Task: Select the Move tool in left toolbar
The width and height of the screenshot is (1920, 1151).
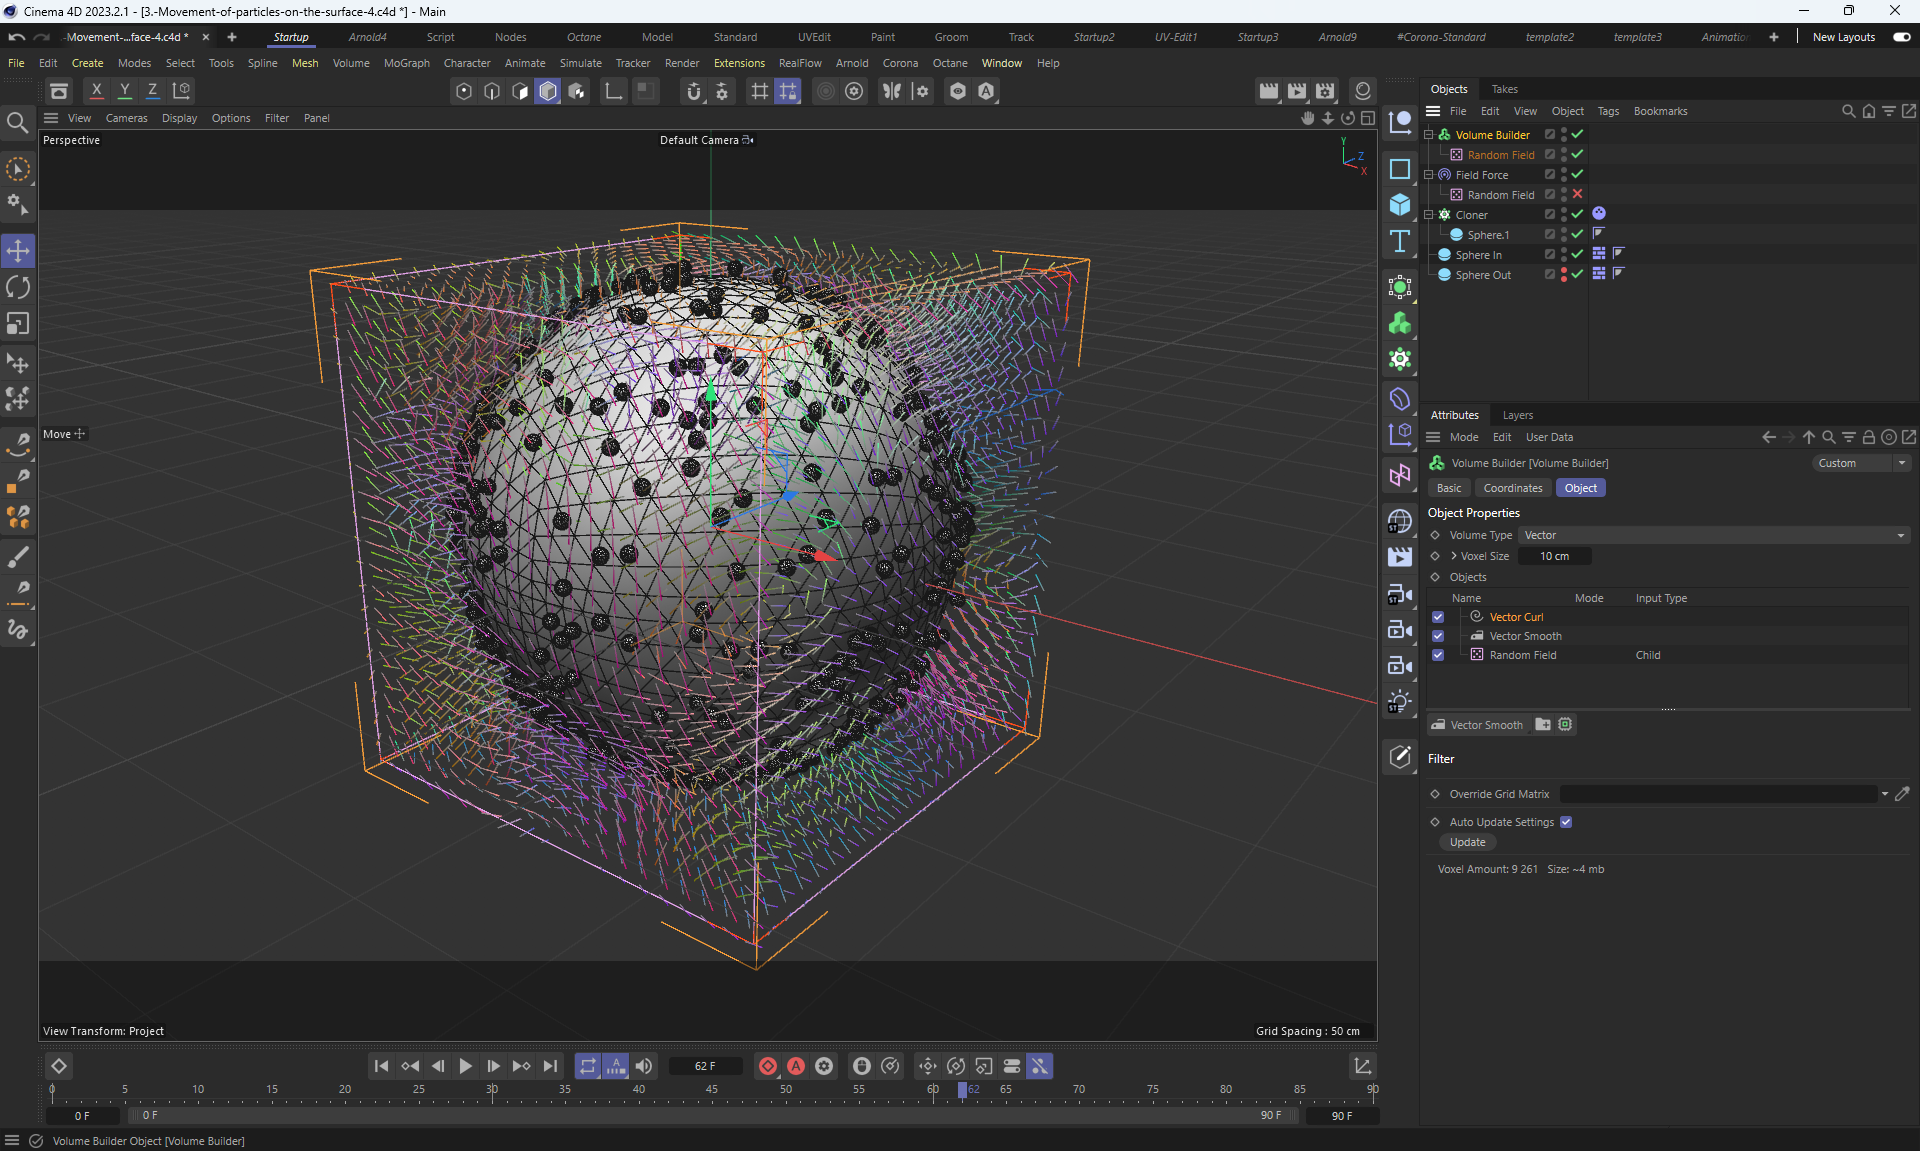Action: click(18, 250)
